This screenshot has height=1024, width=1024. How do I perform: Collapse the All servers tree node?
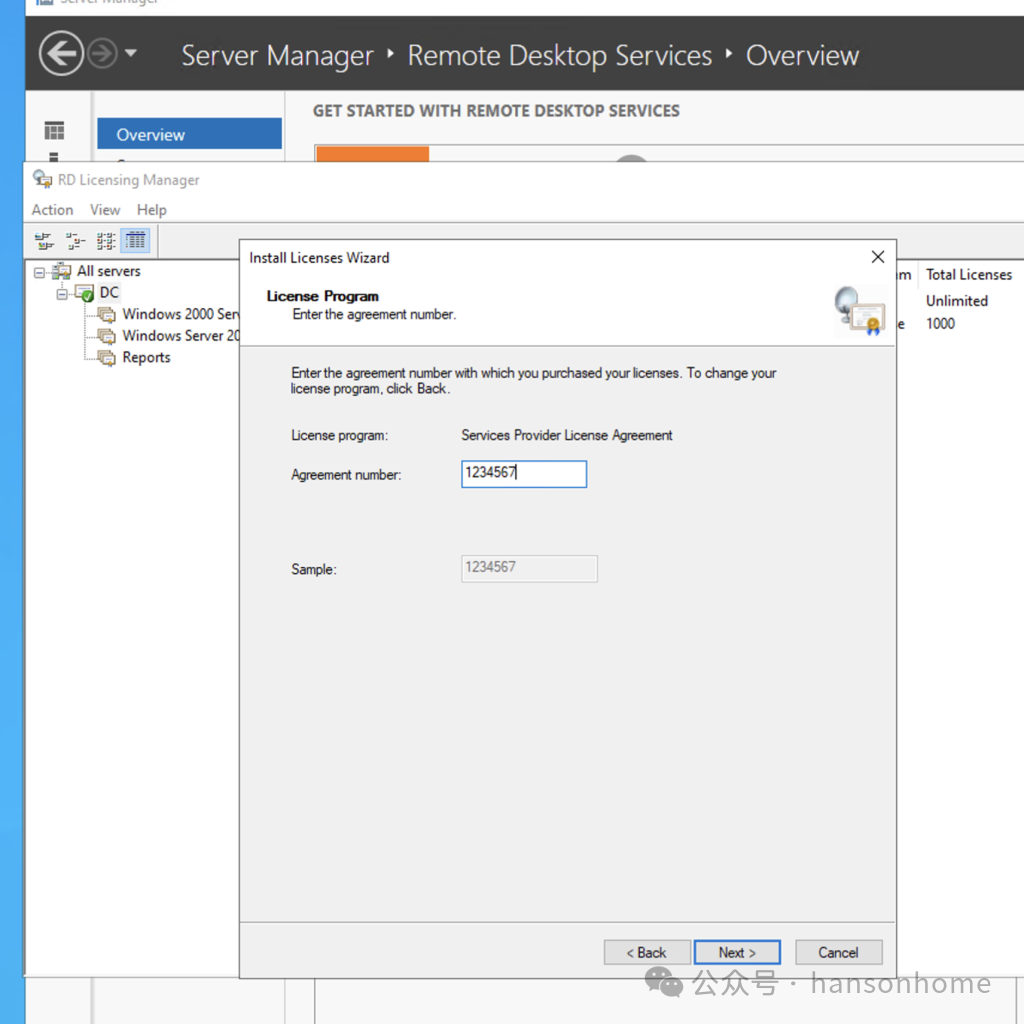coord(39,271)
